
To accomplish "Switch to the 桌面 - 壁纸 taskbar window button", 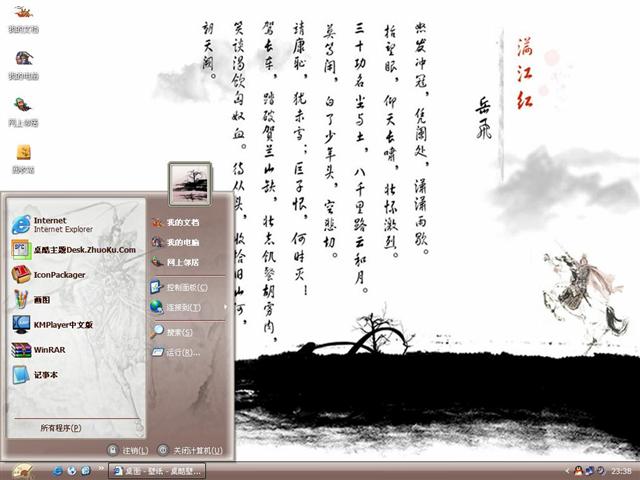I will click(x=157, y=471).
